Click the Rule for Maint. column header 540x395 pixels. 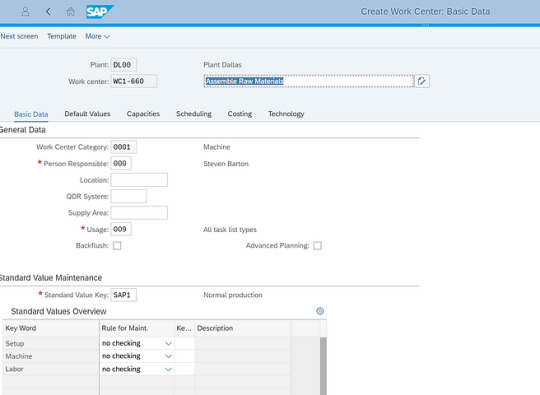[137, 328]
